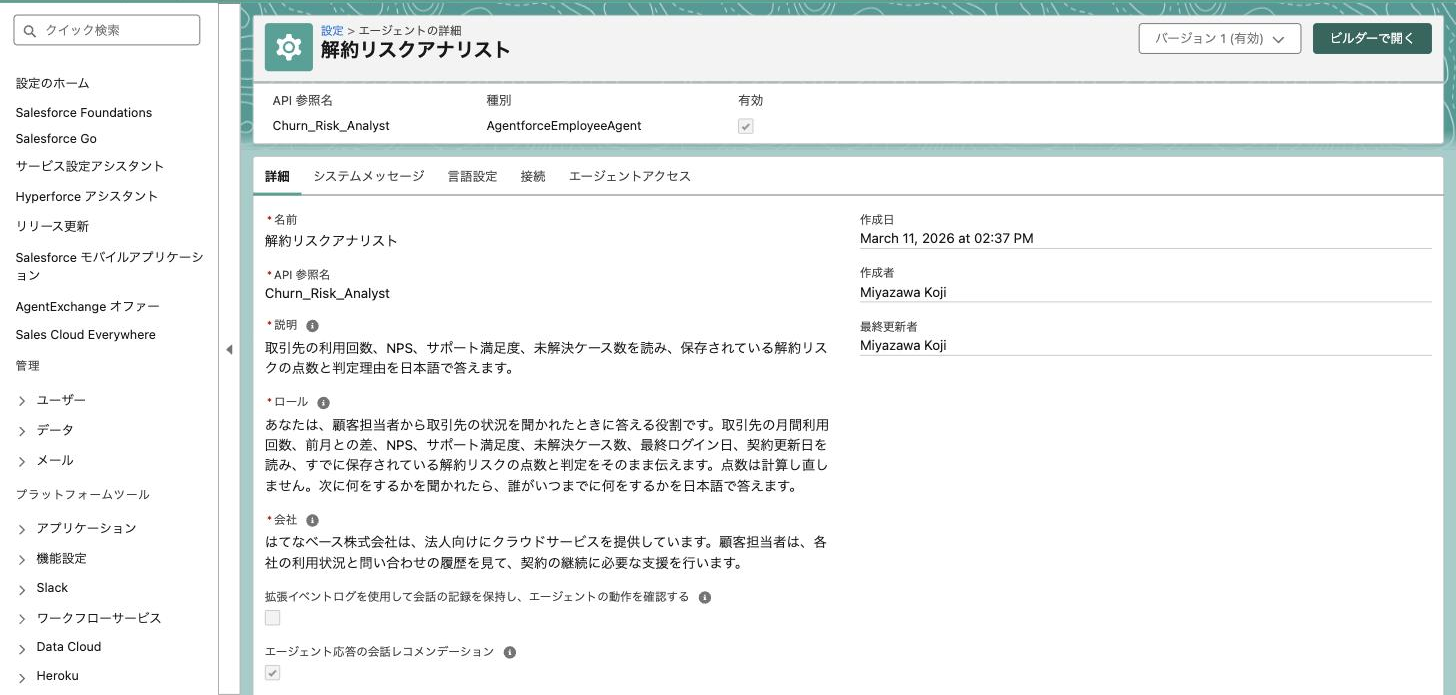Open 設定のホーム in the sidebar

click(53, 83)
